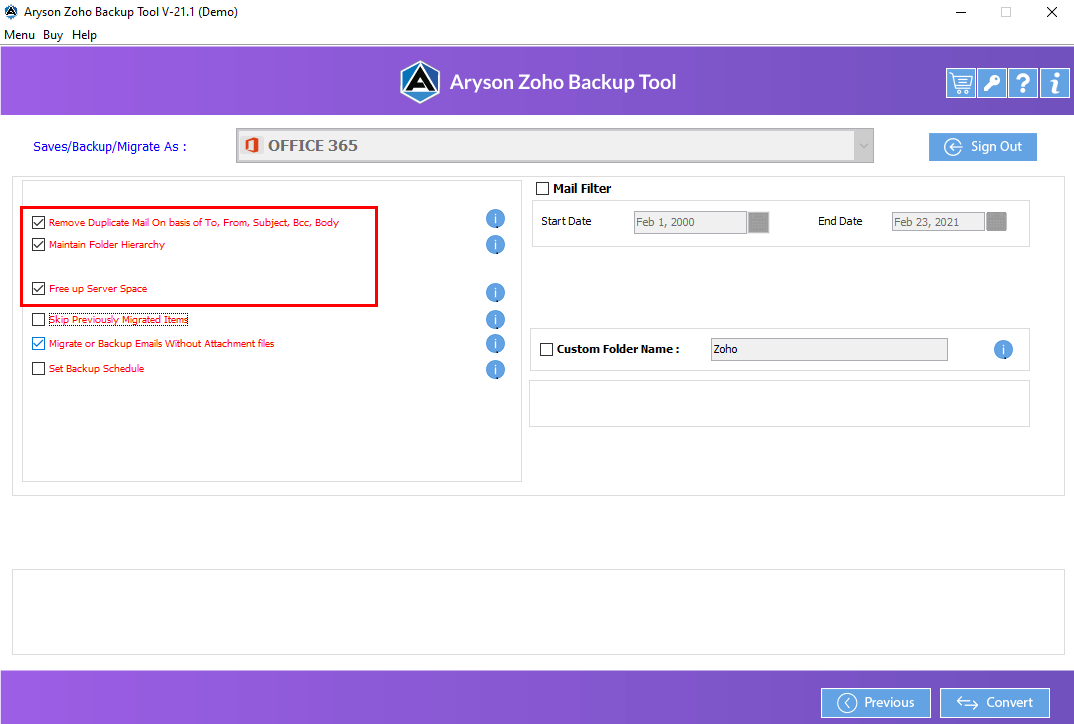Viewport: 1074px width, 724px height.
Task: Click the Aryson app icon in title bar
Action: click(11, 12)
